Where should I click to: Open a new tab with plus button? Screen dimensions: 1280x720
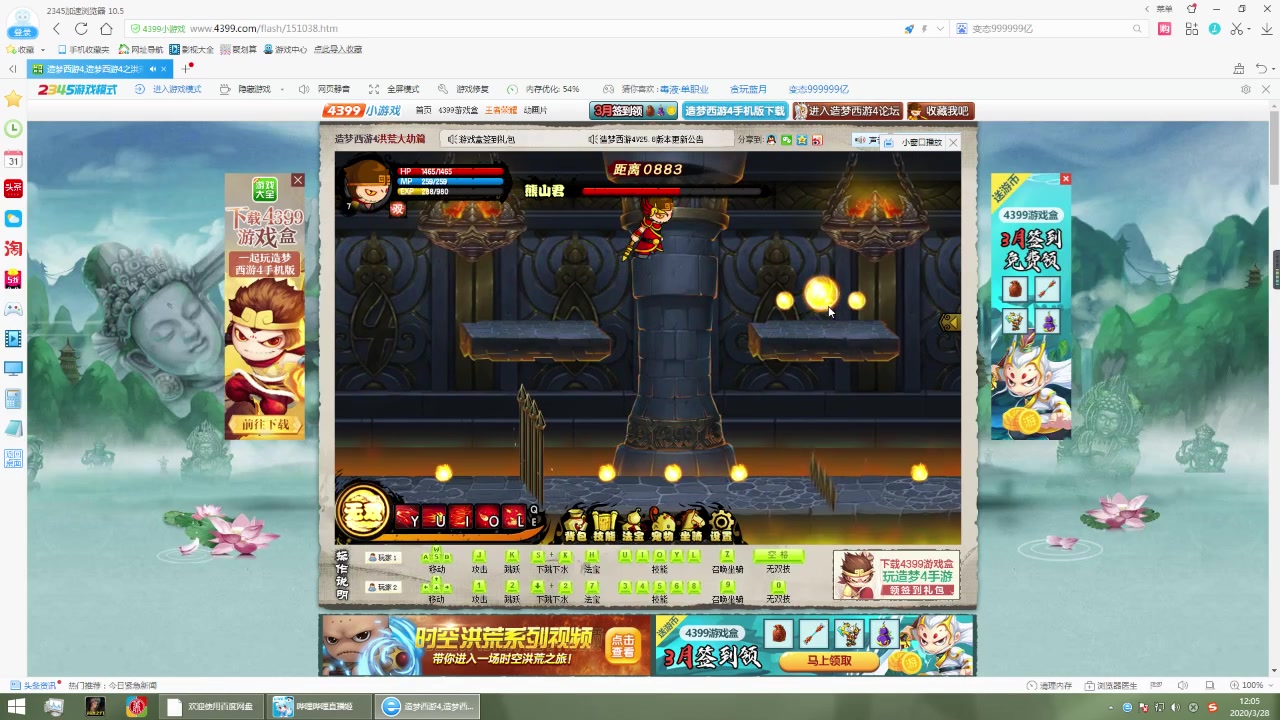[185, 69]
